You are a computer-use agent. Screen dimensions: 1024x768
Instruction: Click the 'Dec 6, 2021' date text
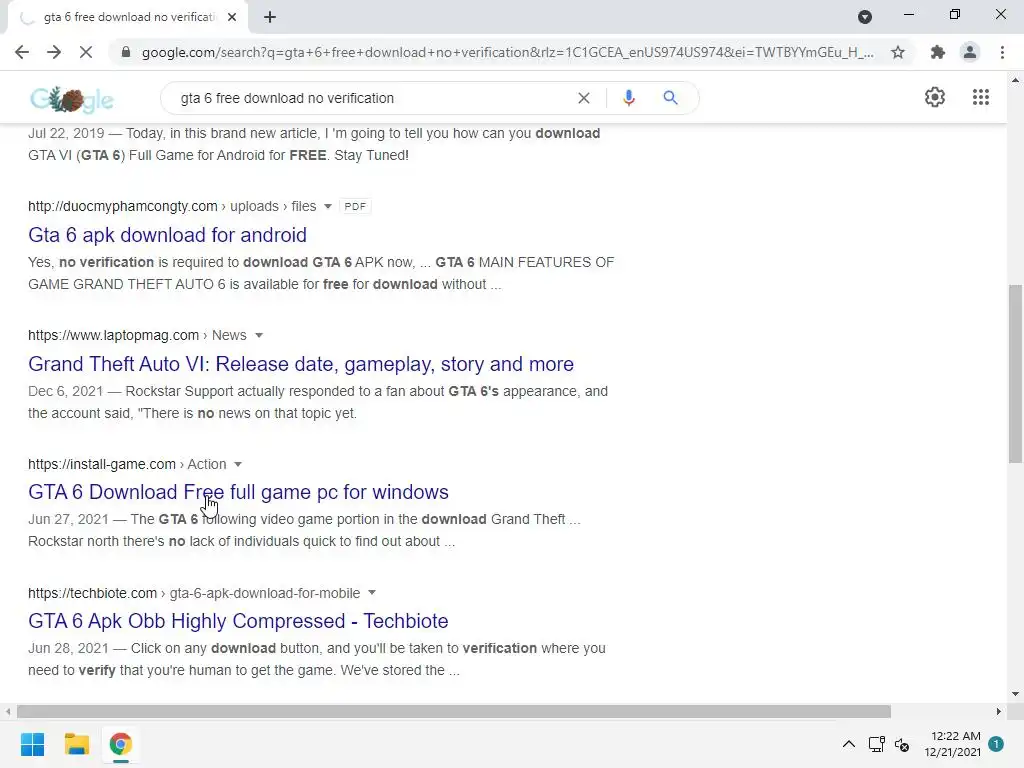click(x=65, y=391)
